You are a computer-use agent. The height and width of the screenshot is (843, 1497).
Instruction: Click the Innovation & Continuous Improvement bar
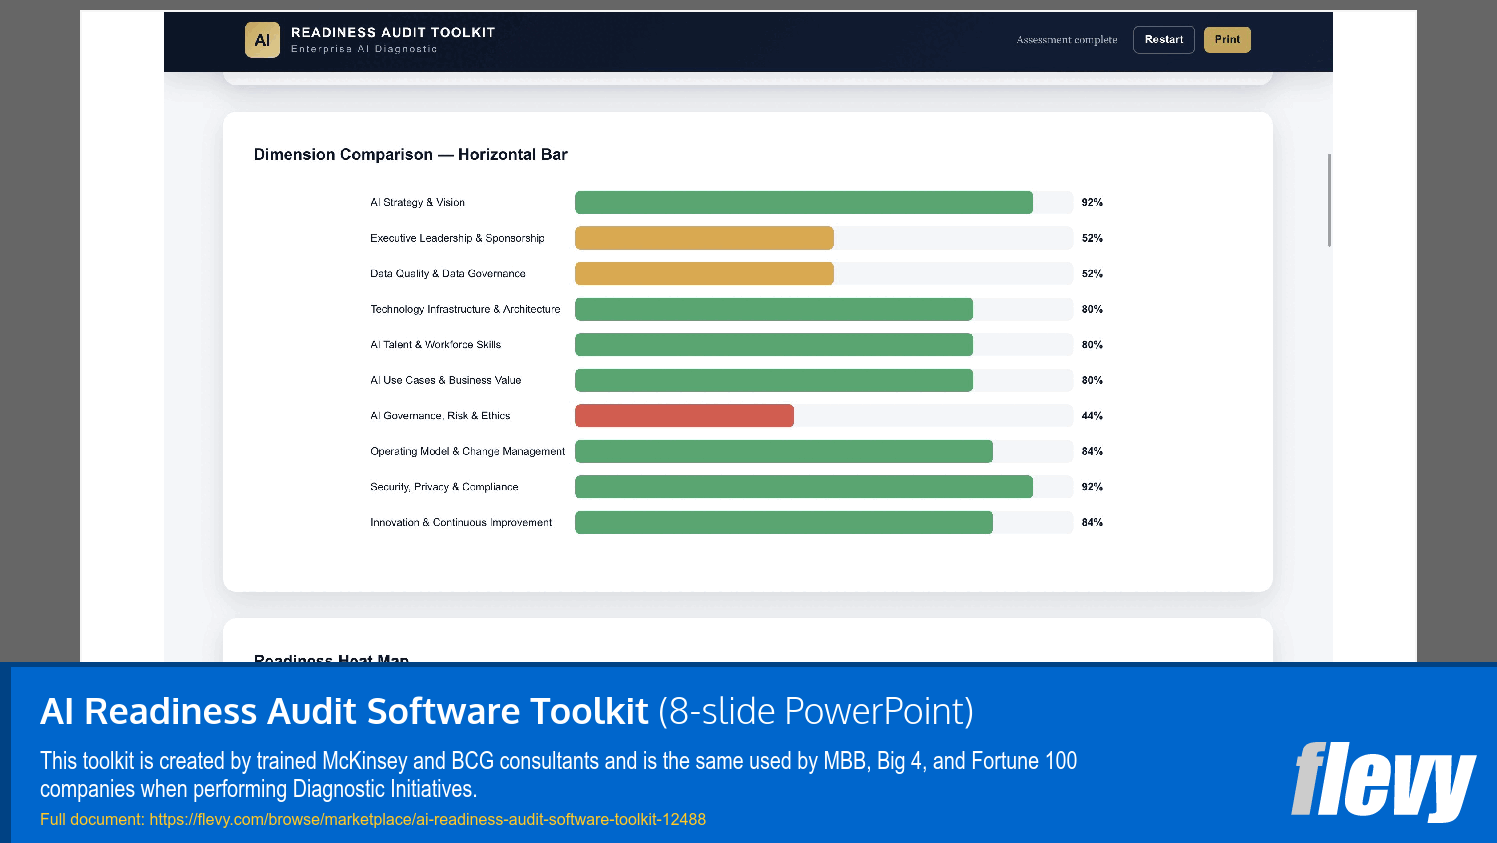point(784,522)
